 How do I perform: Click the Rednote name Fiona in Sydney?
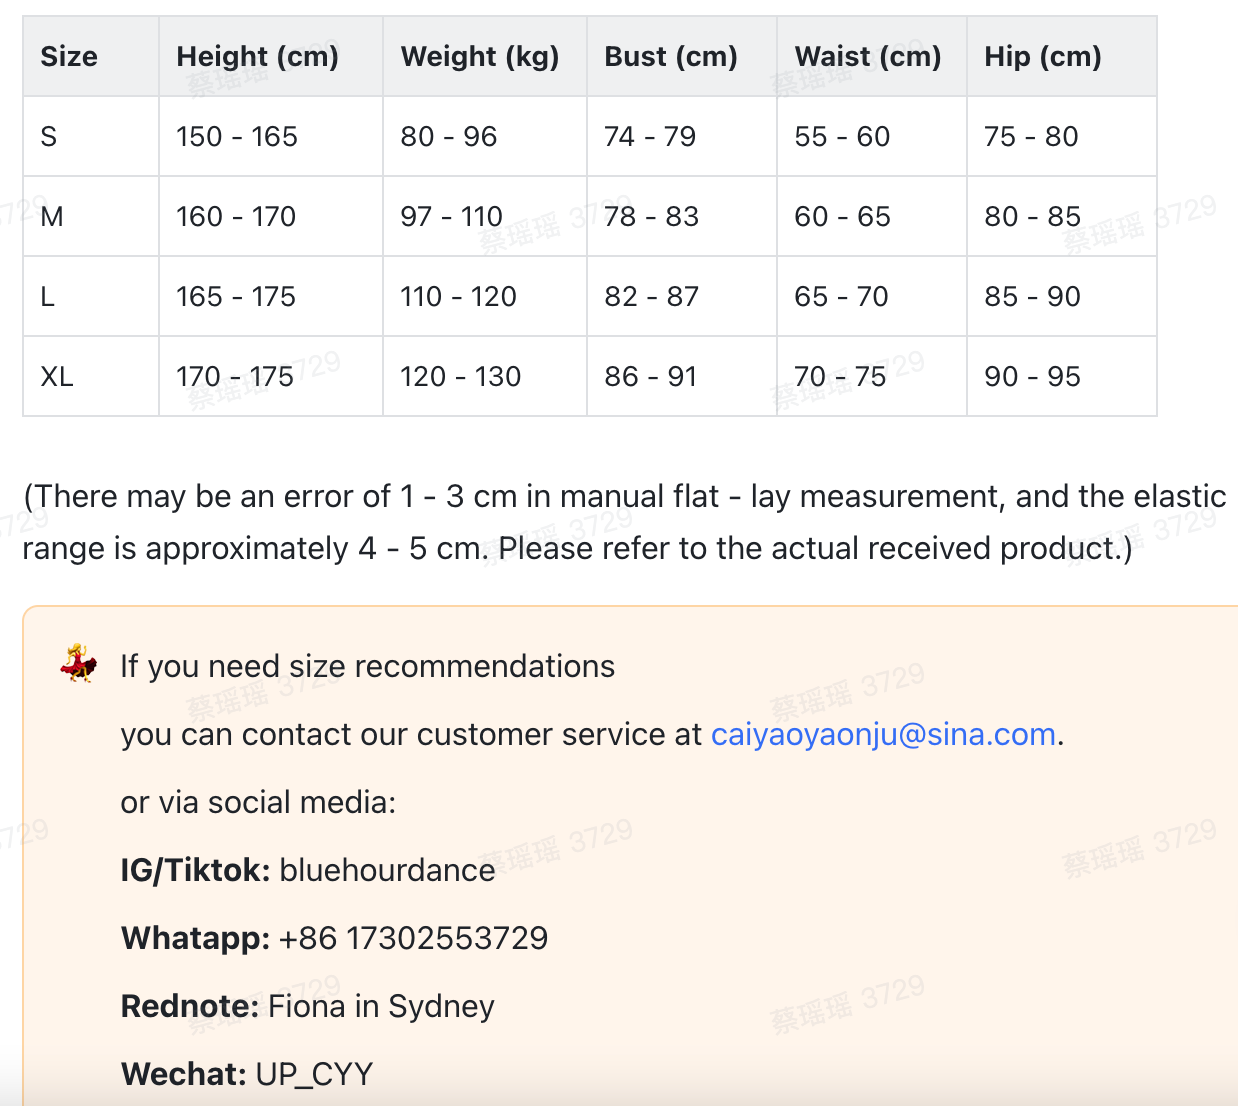382,1007
